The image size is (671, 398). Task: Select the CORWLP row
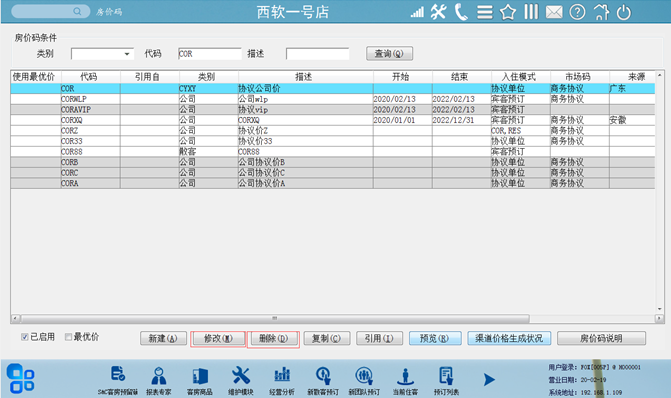(333, 99)
